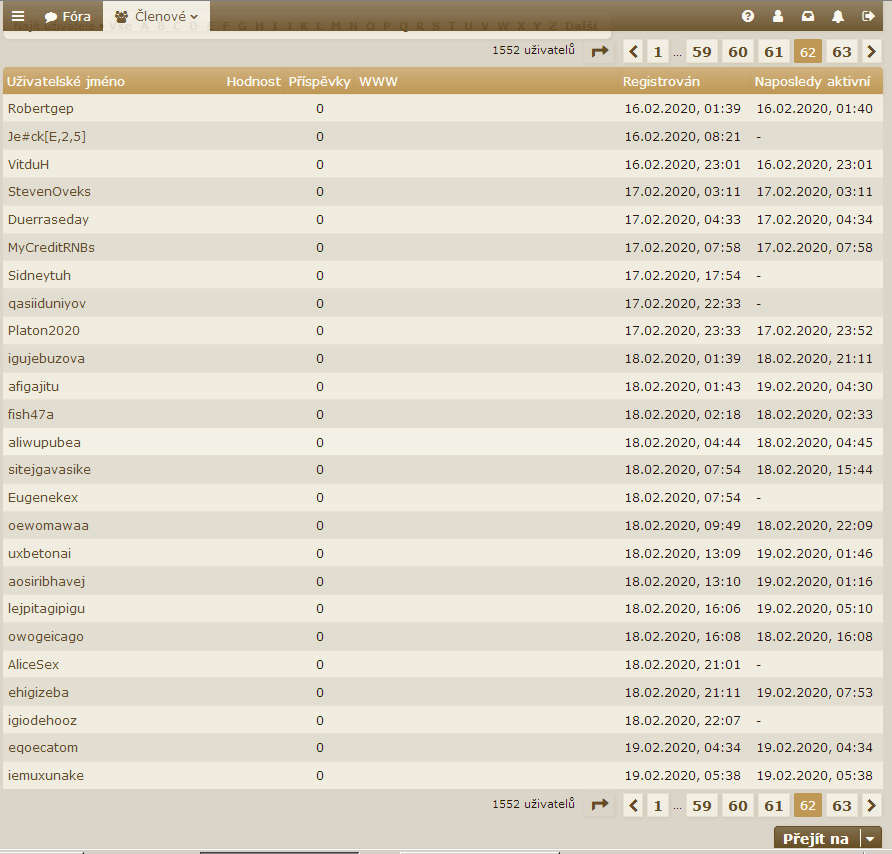Viewport: 892px width, 854px height.
Task: Go to next page using top arrow
Action: [x=872, y=52]
